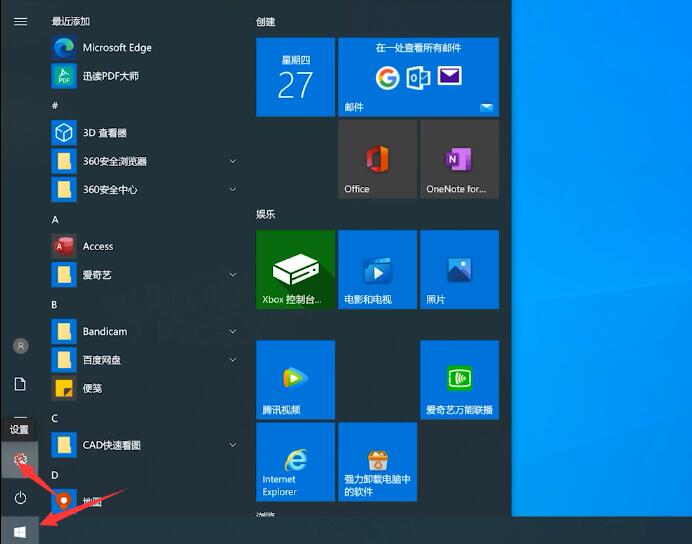Open the Xbox 控制台 tile

[x=295, y=270]
